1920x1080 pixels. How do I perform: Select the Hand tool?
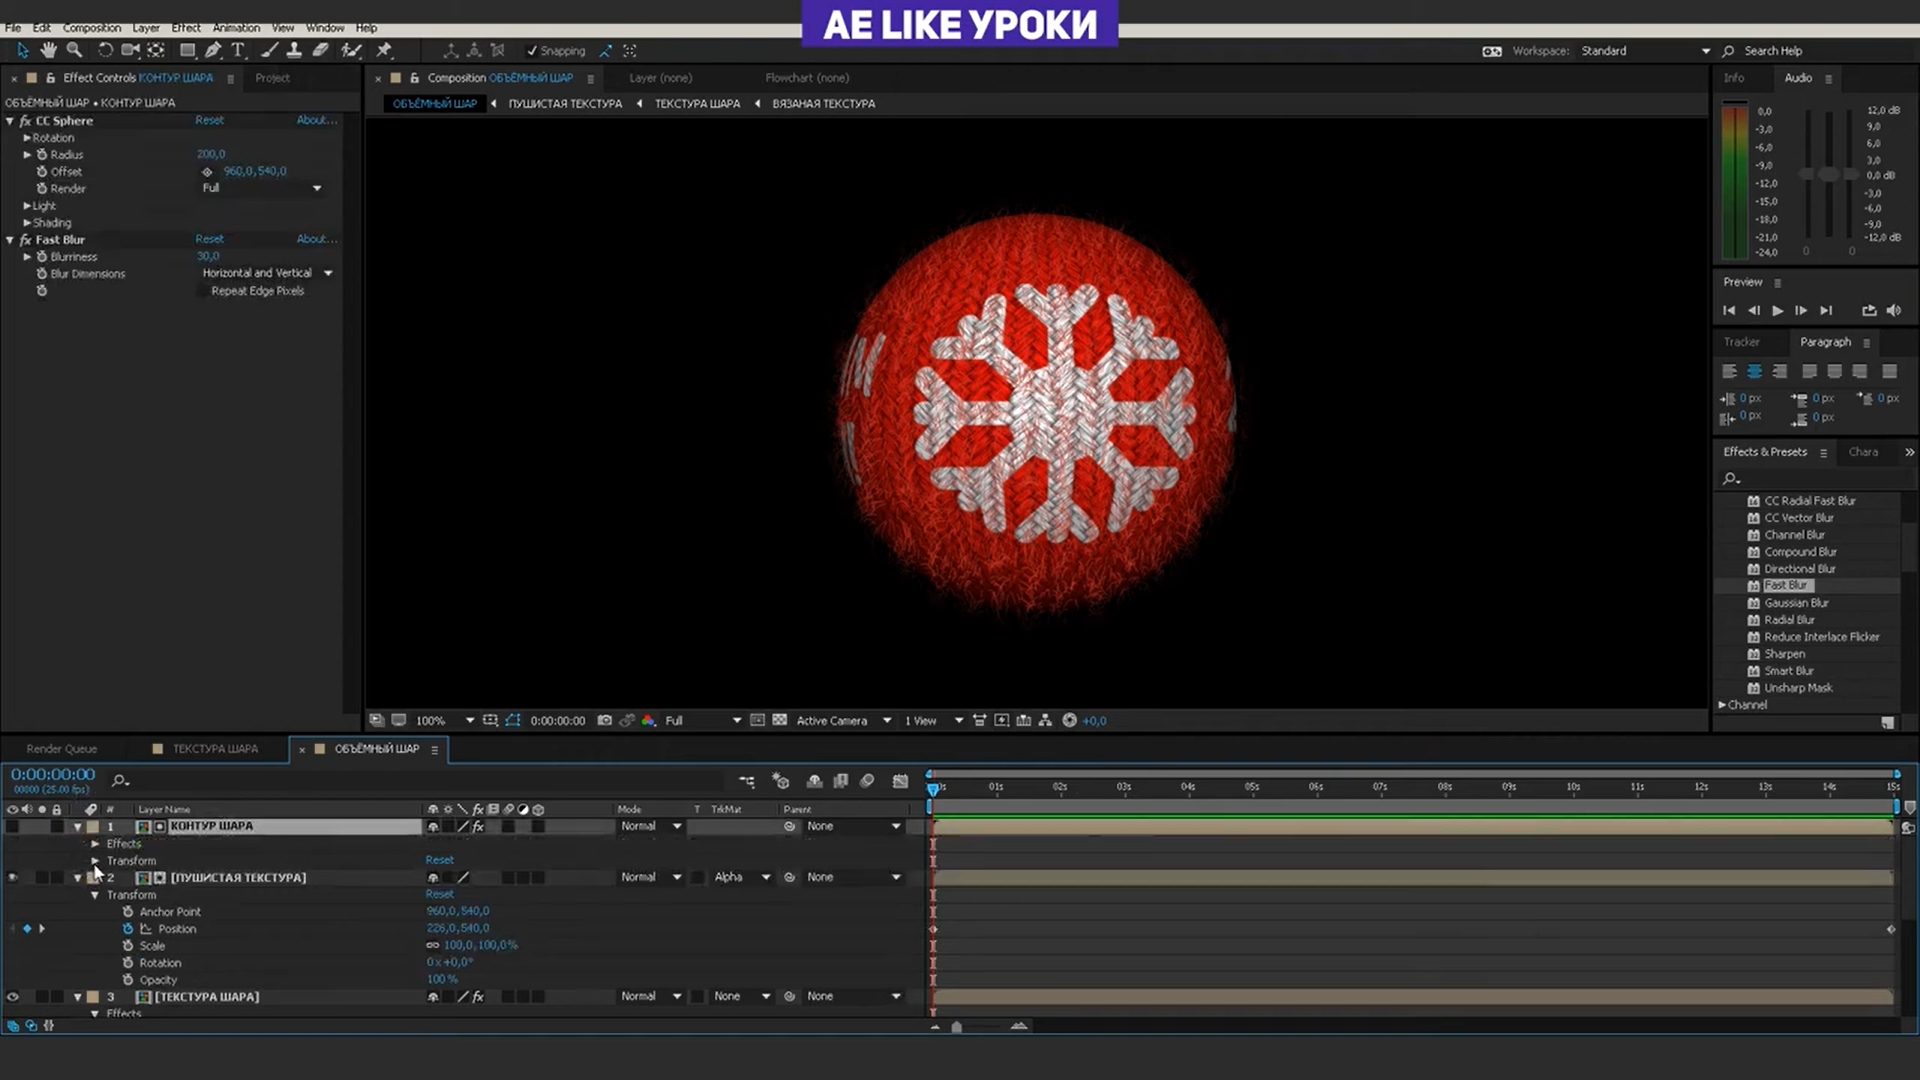tap(48, 50)
